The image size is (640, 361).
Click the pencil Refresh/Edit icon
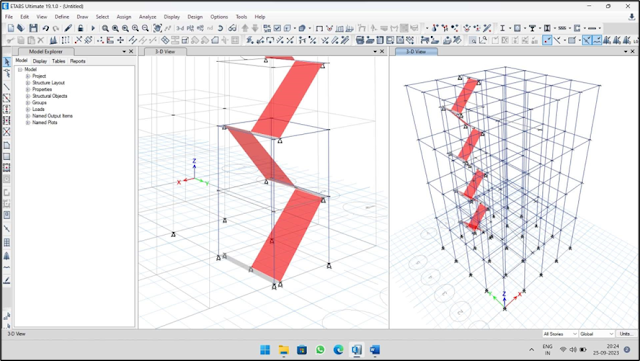68,28
